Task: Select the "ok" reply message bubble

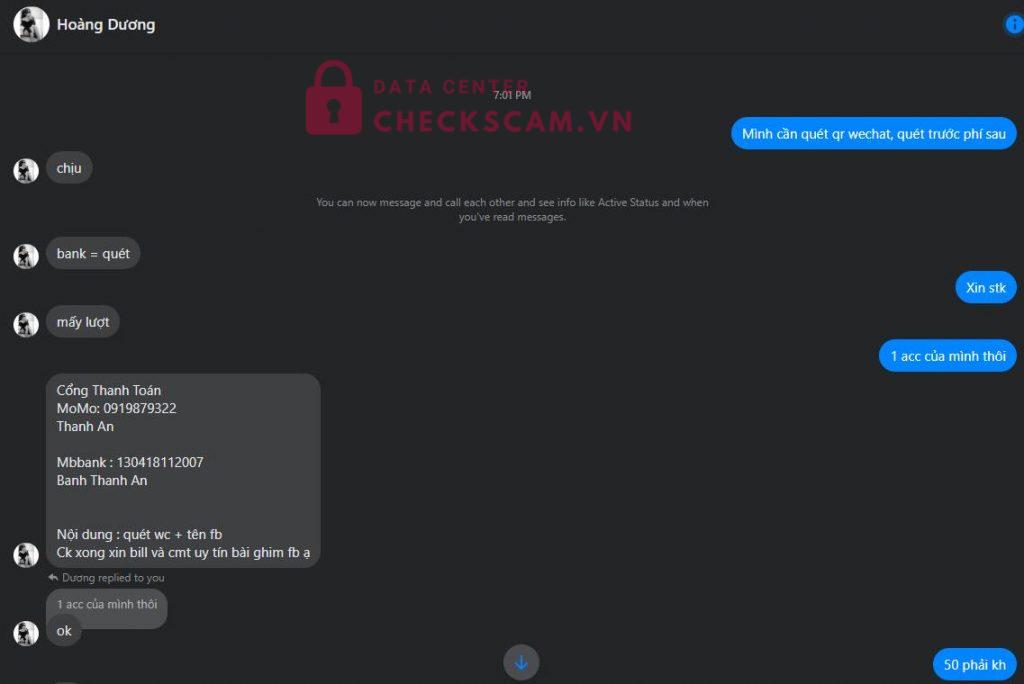Action: pyautogui.click(x=64, y=631)
